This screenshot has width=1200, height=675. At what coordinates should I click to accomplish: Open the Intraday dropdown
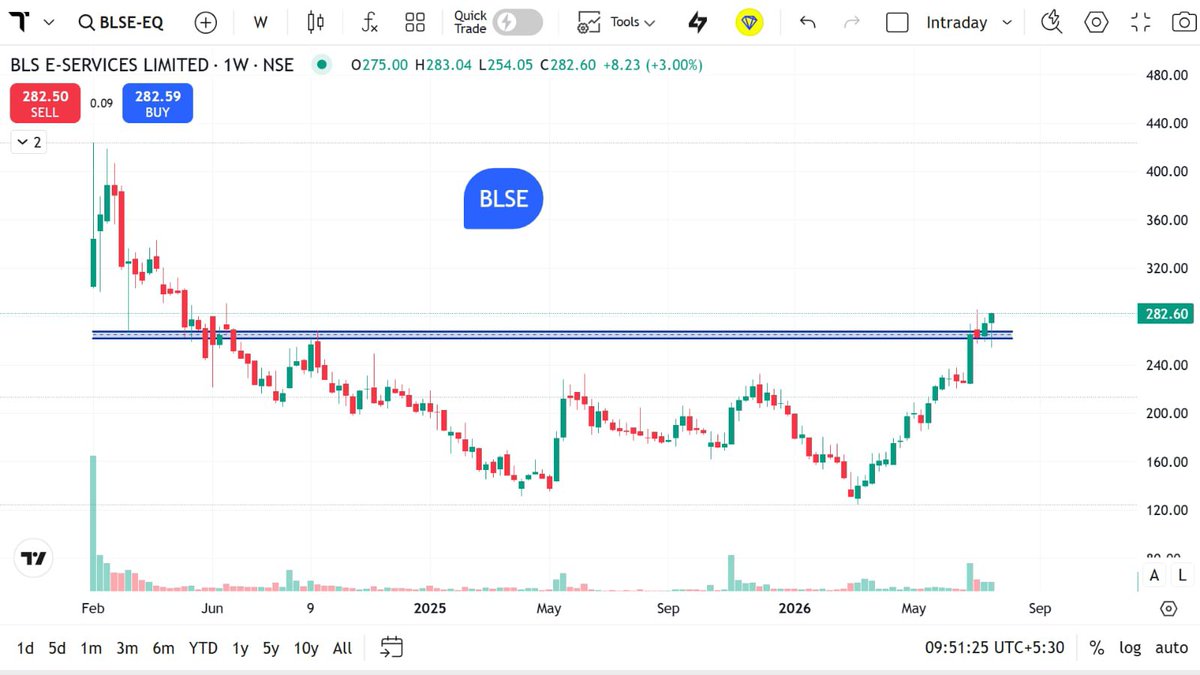coord(969,22)
